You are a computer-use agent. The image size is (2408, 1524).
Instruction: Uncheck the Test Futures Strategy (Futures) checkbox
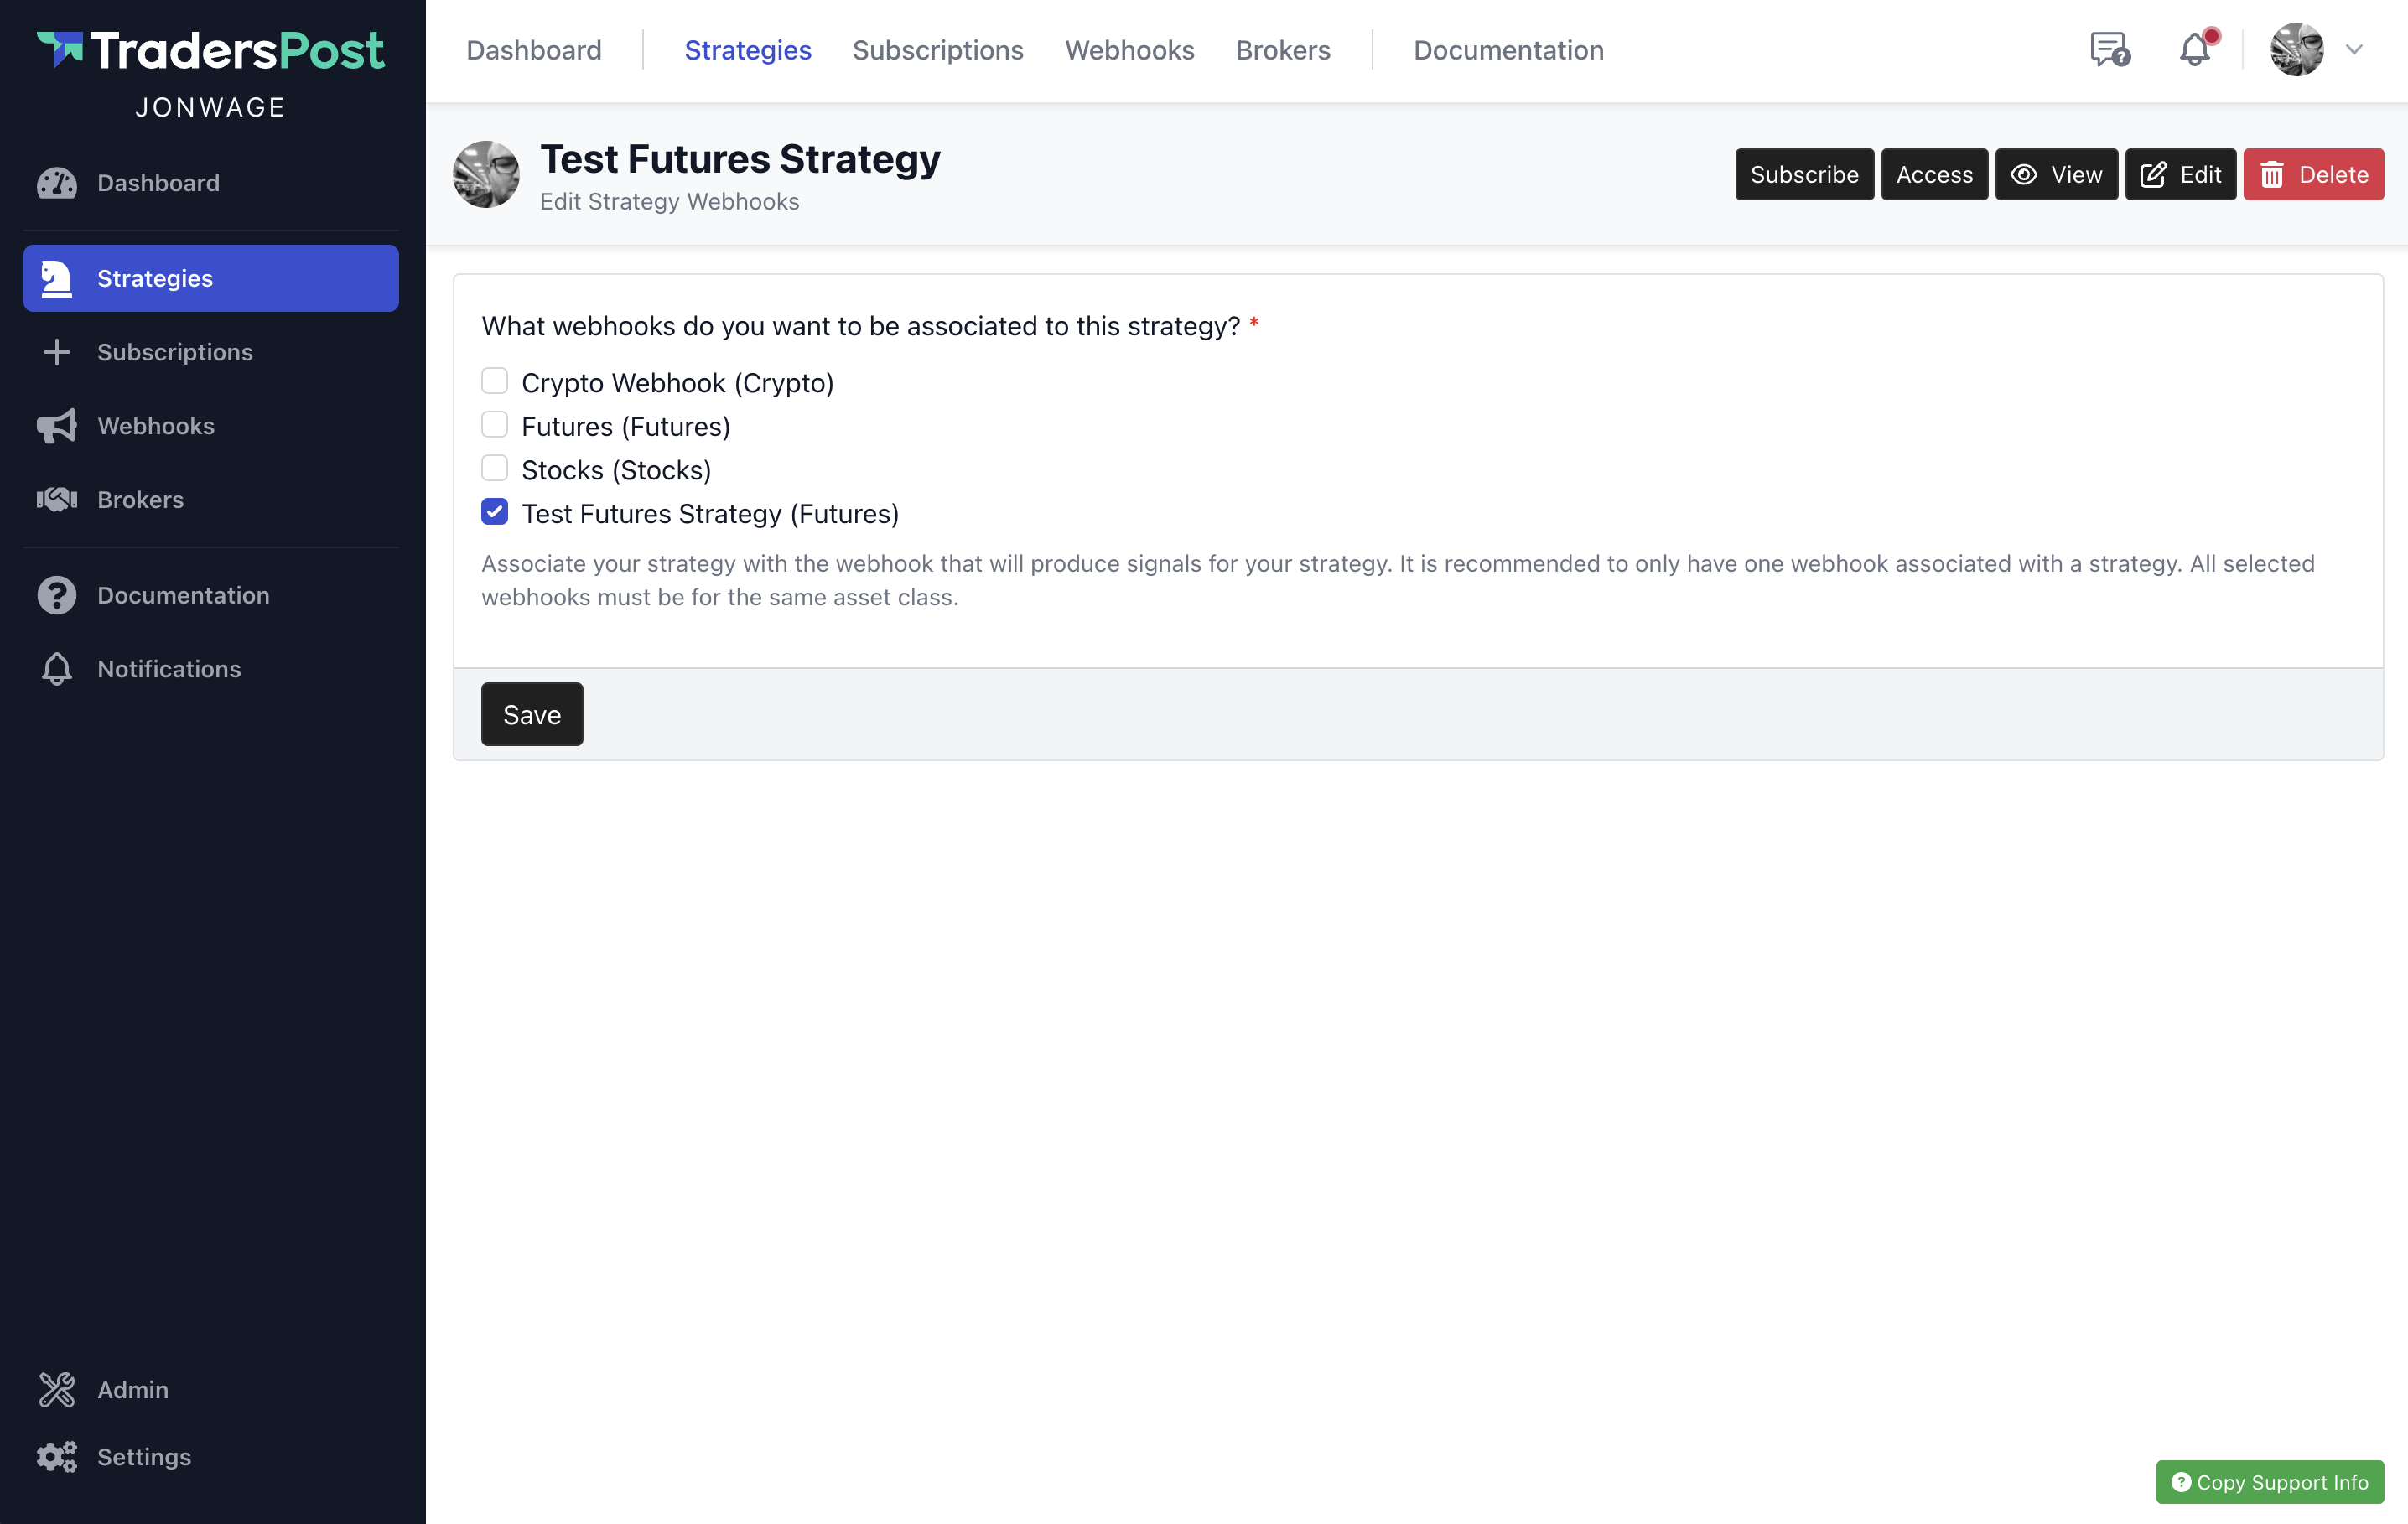[x=495, y=512]
